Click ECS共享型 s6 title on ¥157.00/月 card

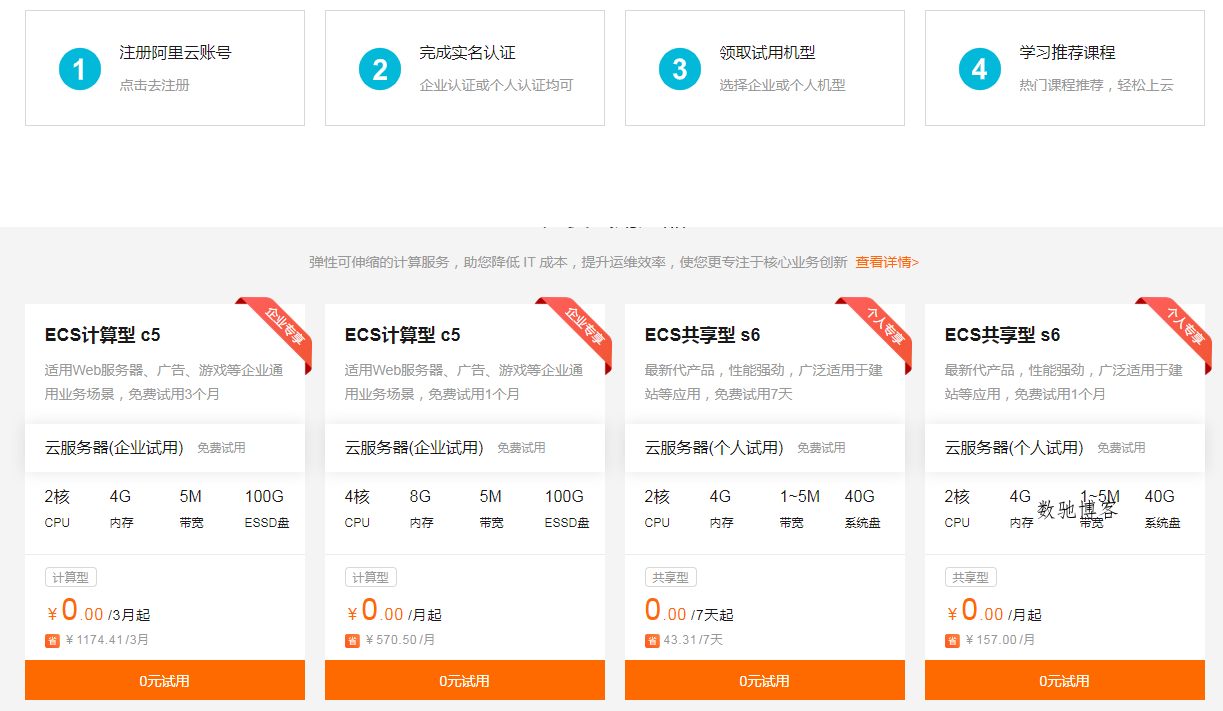point(1003,334)
